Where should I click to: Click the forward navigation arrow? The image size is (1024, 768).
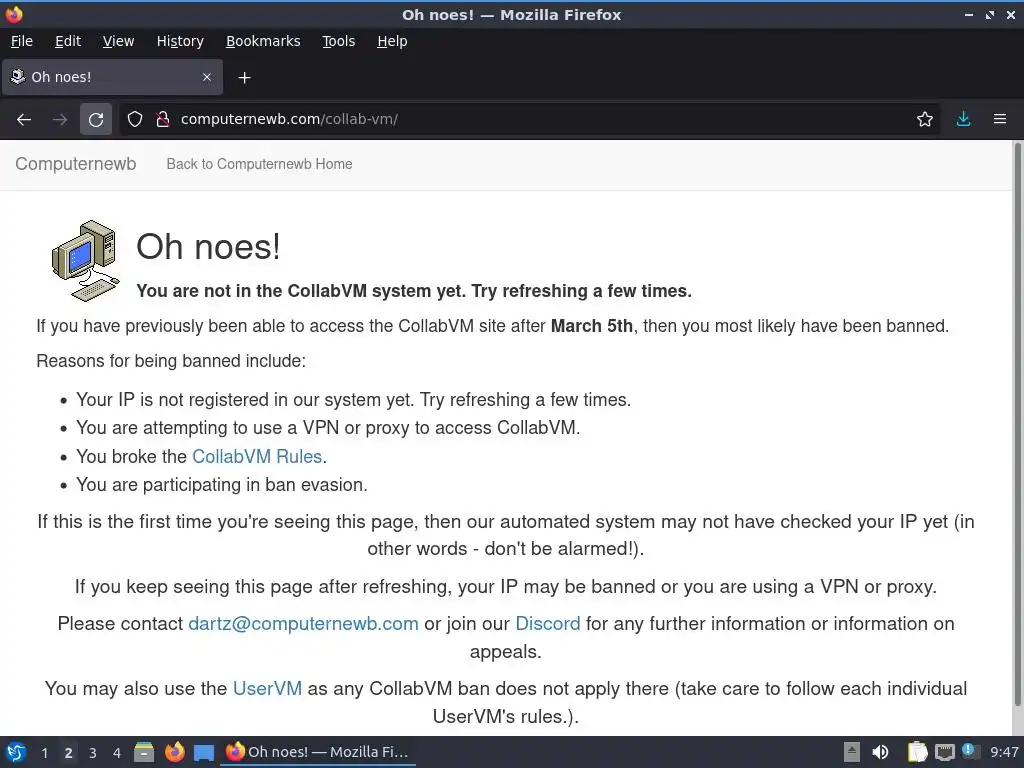click(60, 120)
